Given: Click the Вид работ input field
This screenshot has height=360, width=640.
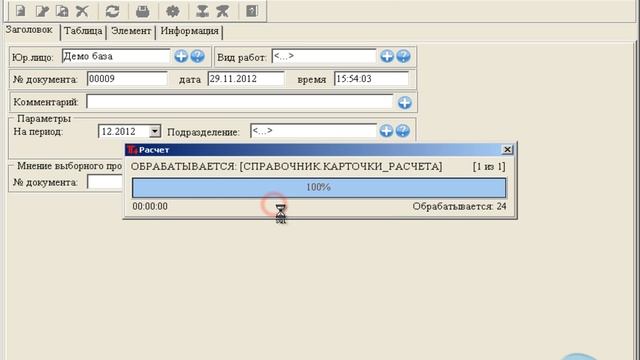Looking at the screenshot, I should (324, 56).
